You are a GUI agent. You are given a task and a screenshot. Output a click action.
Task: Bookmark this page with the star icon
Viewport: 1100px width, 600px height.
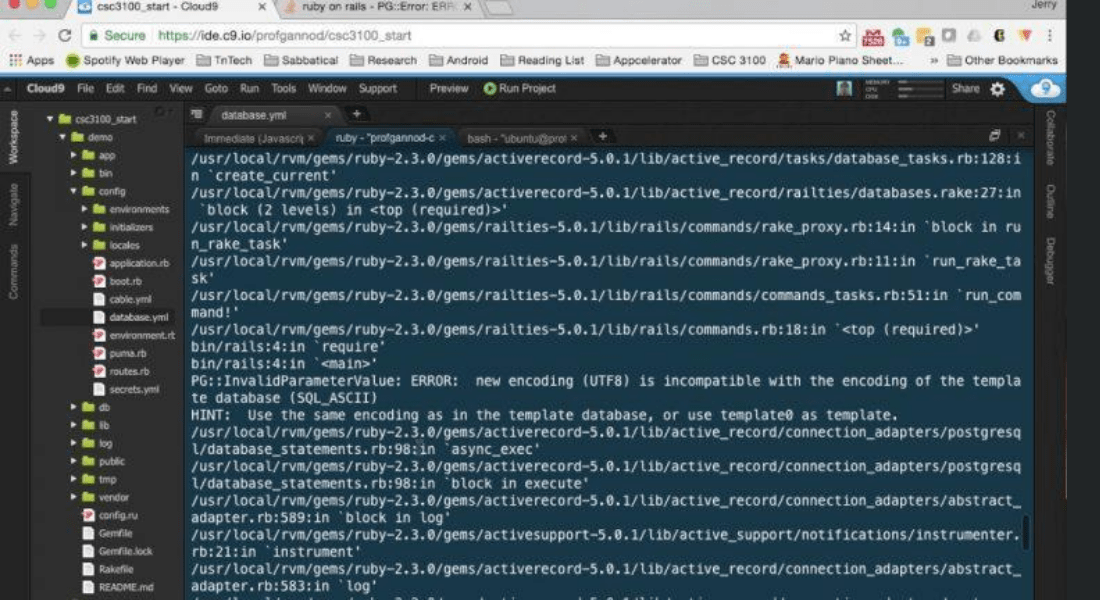pyautogui.click(x=845, y=35)
